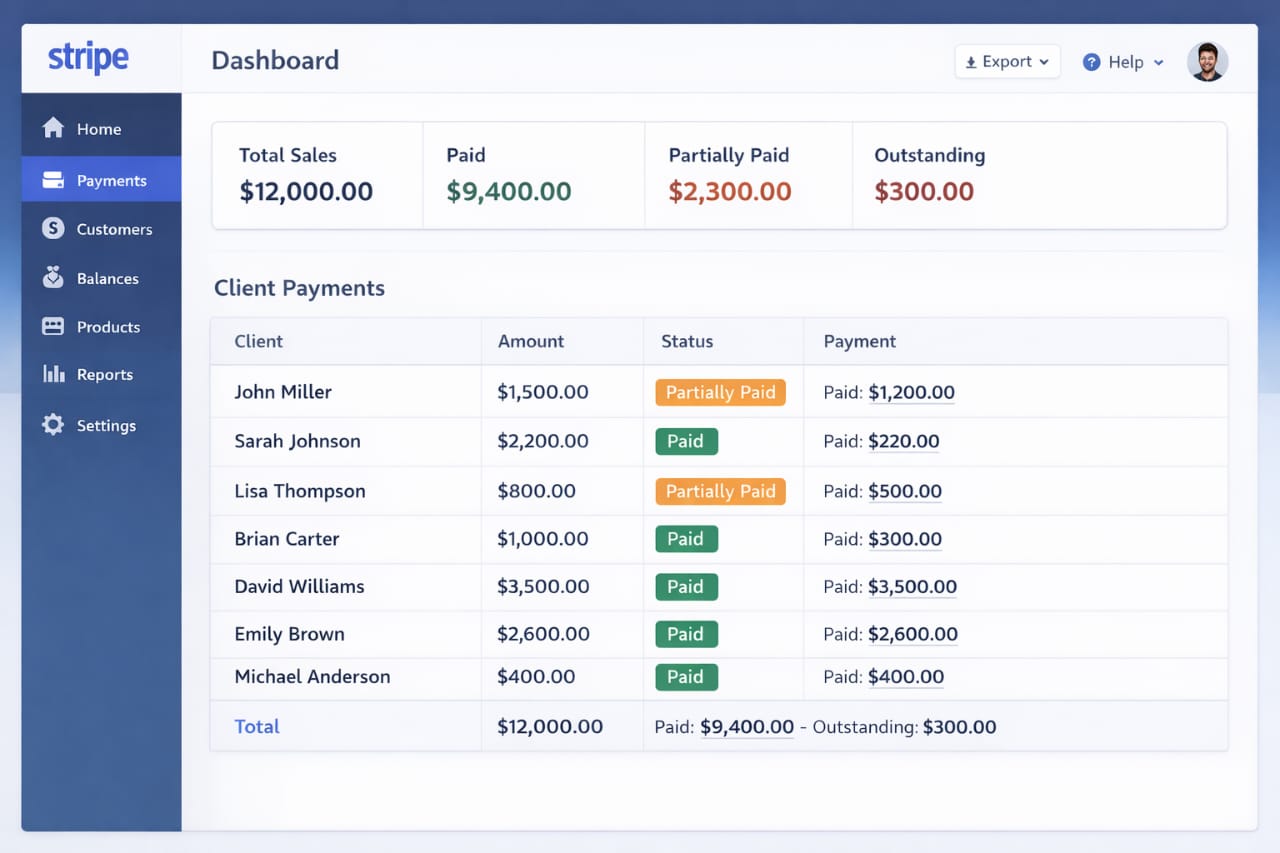Select the Customers menu item
The height and width of the screenshot is (853, 1280).
point(114,229)
